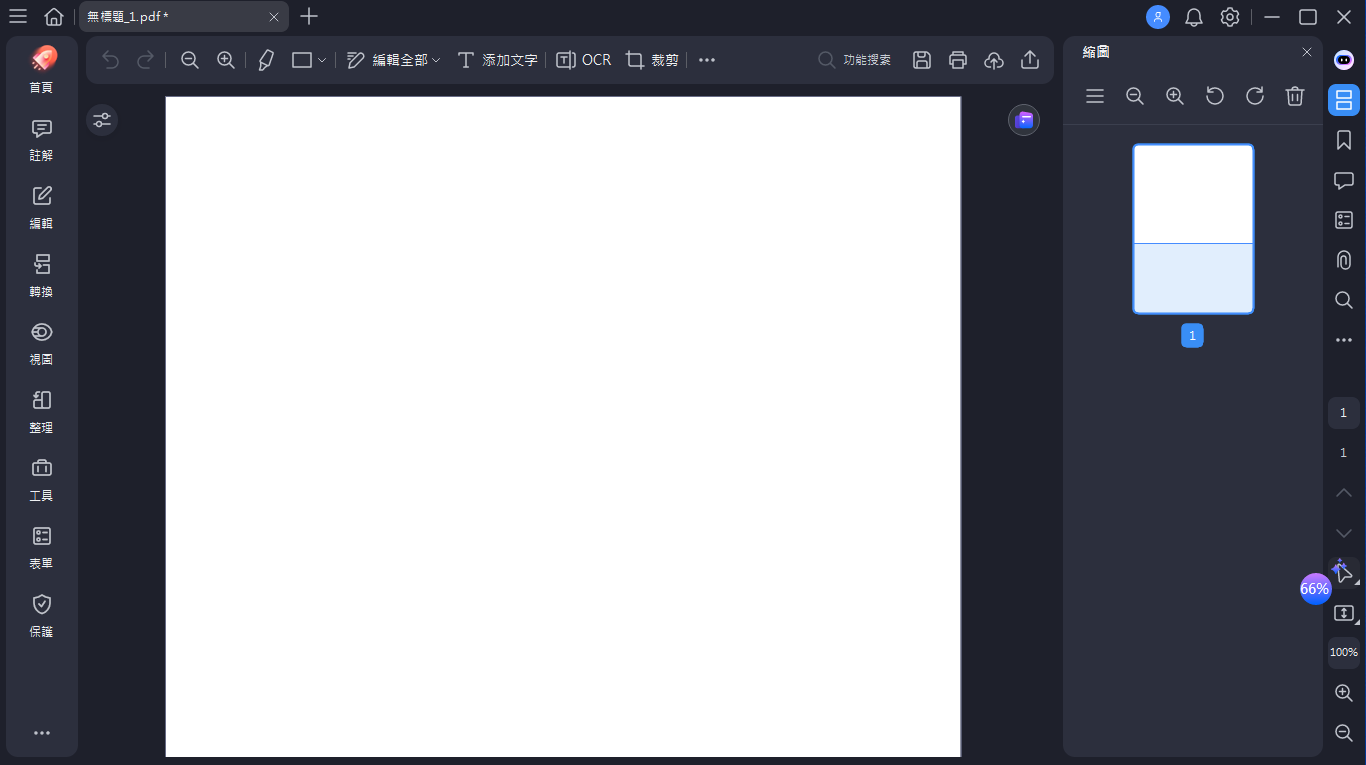Open the 視圖 view section
1366x765 pixels.
click(42, 344)
